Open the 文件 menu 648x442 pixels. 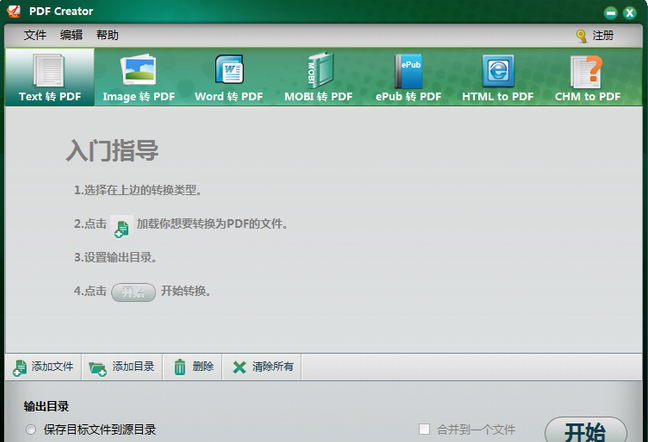tap(35, 35)
